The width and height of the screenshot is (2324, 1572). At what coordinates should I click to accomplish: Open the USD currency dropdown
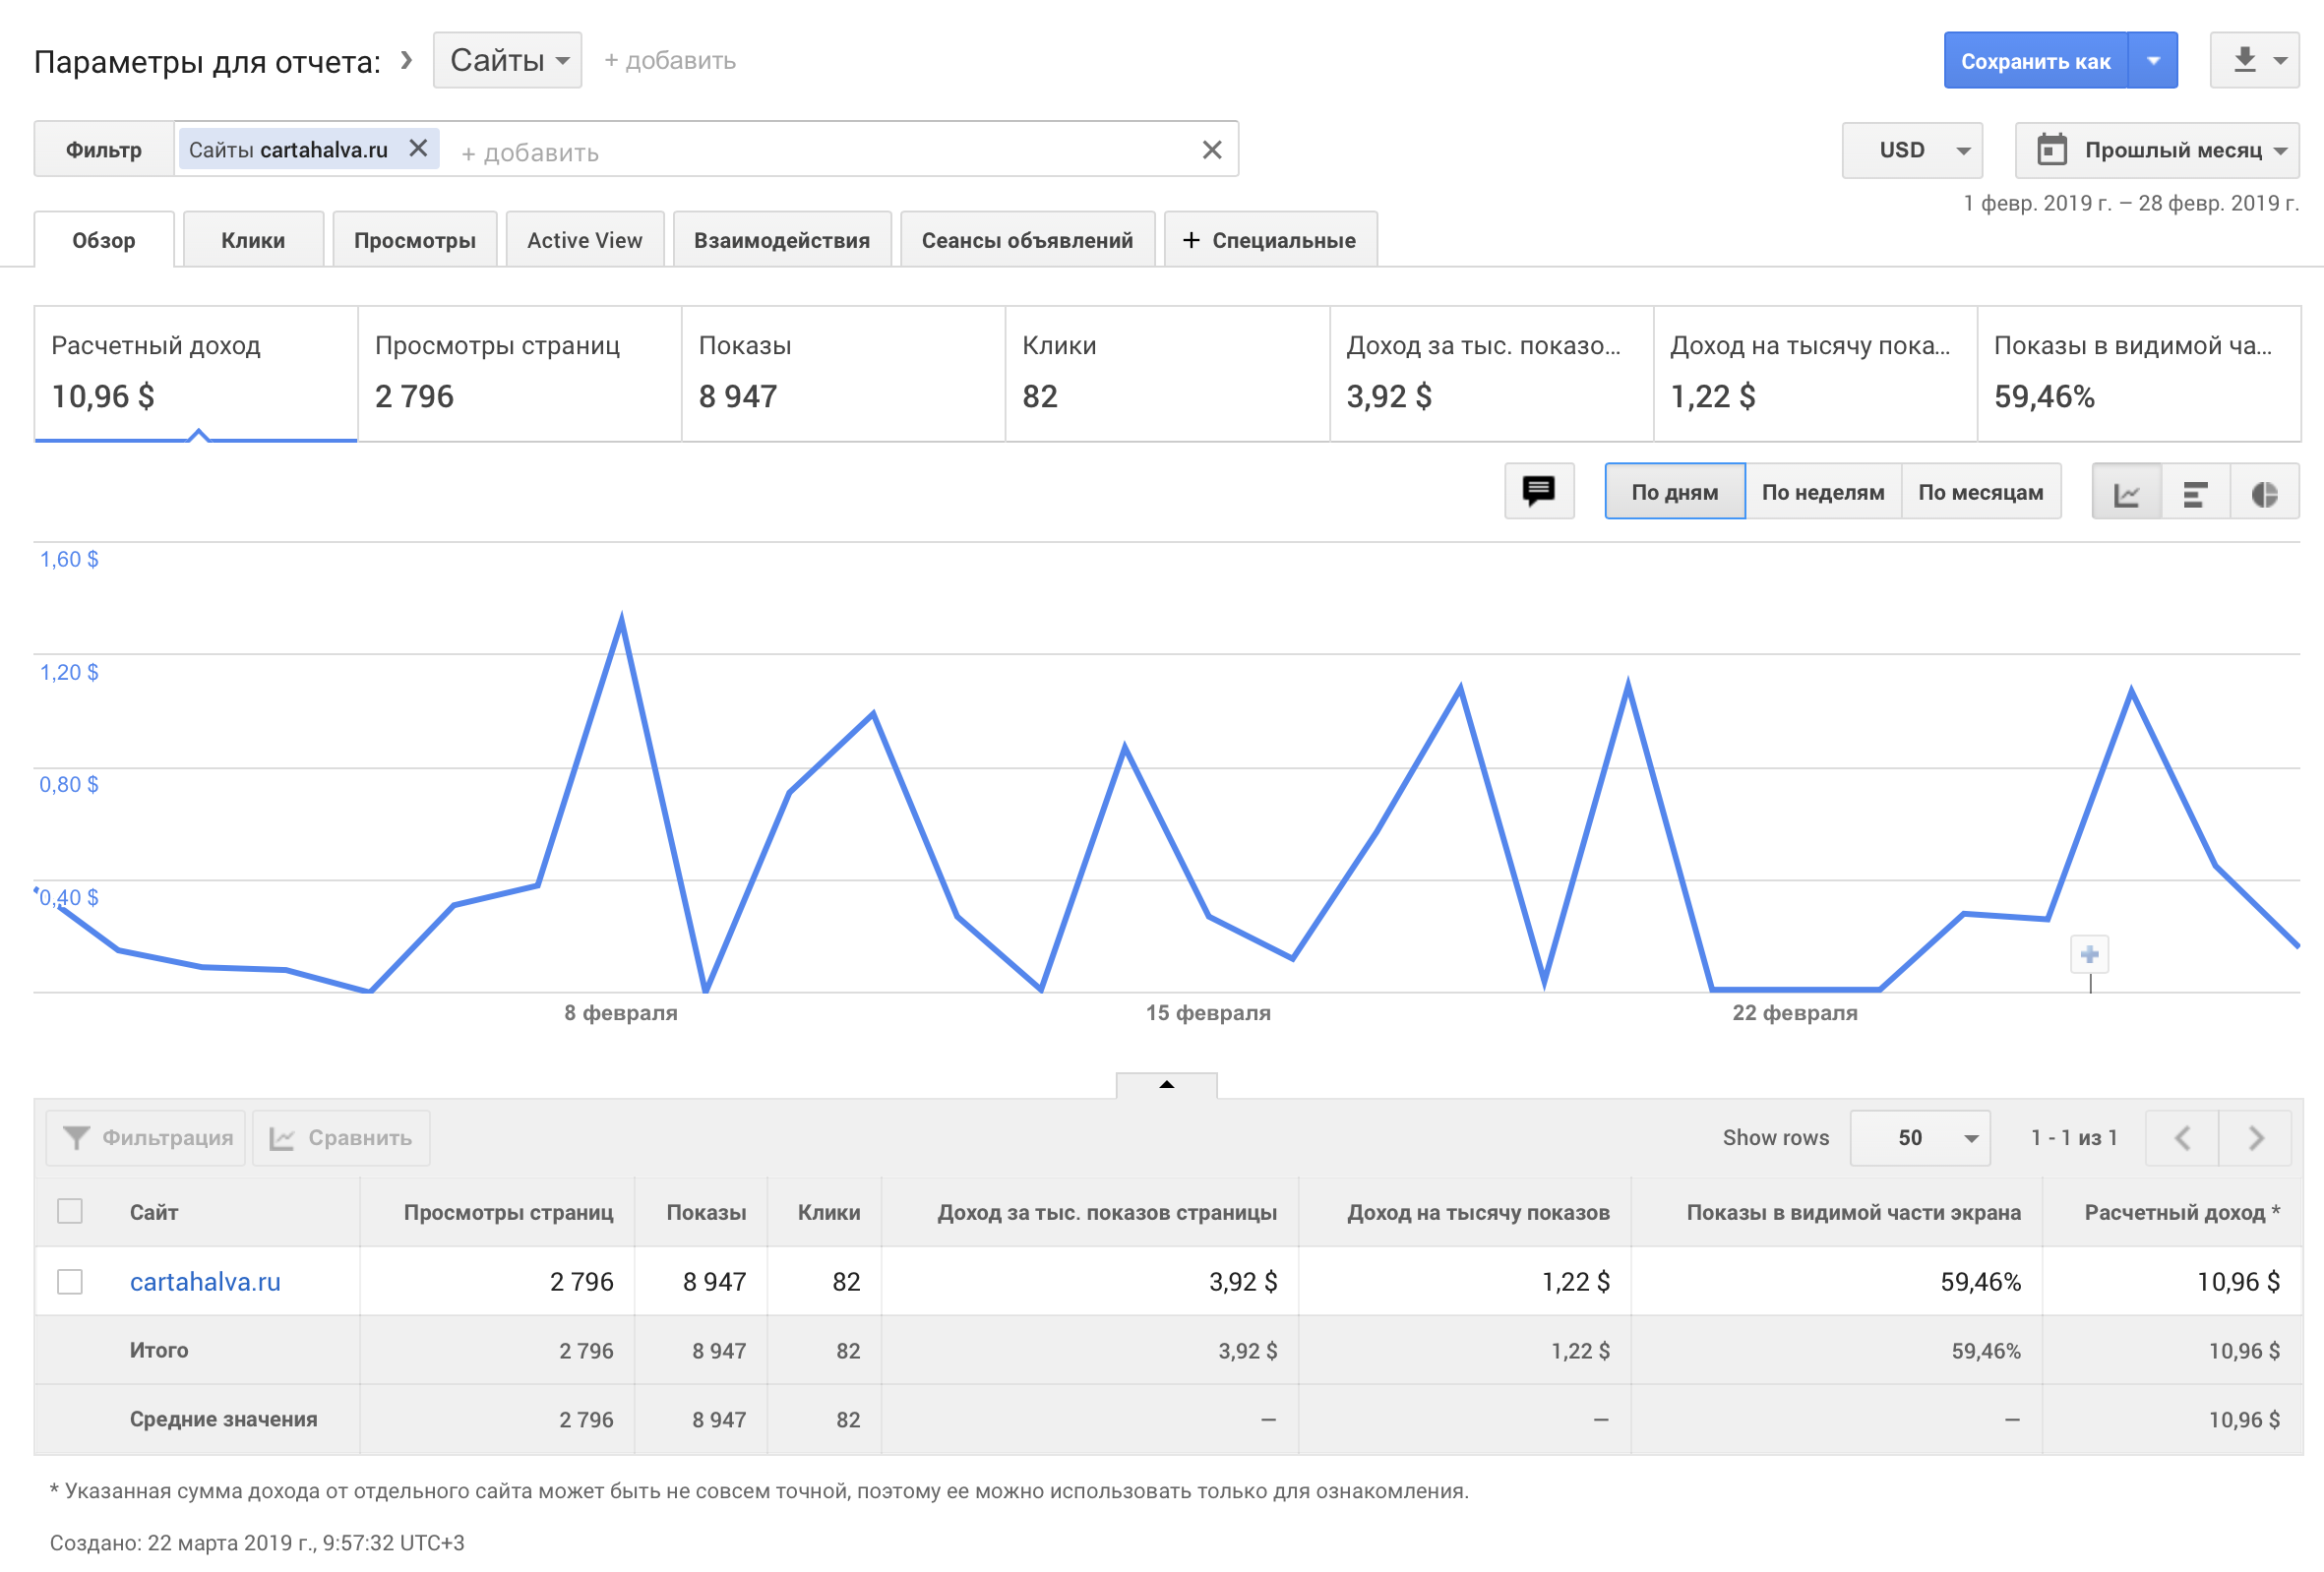click(1911, 150)
